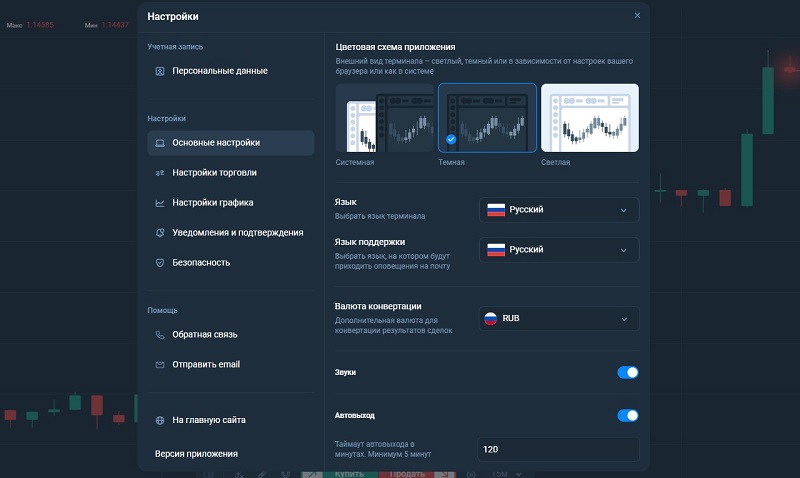Screen dimensions: 800x478
Task: Go to Уведомления и подтверждения
Action: point(231,233)
